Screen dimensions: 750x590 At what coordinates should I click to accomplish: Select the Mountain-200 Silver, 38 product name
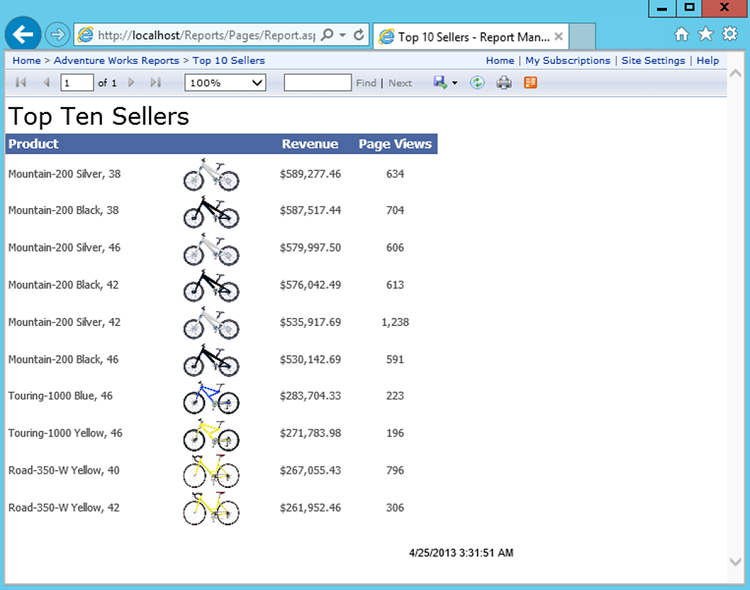64,174
